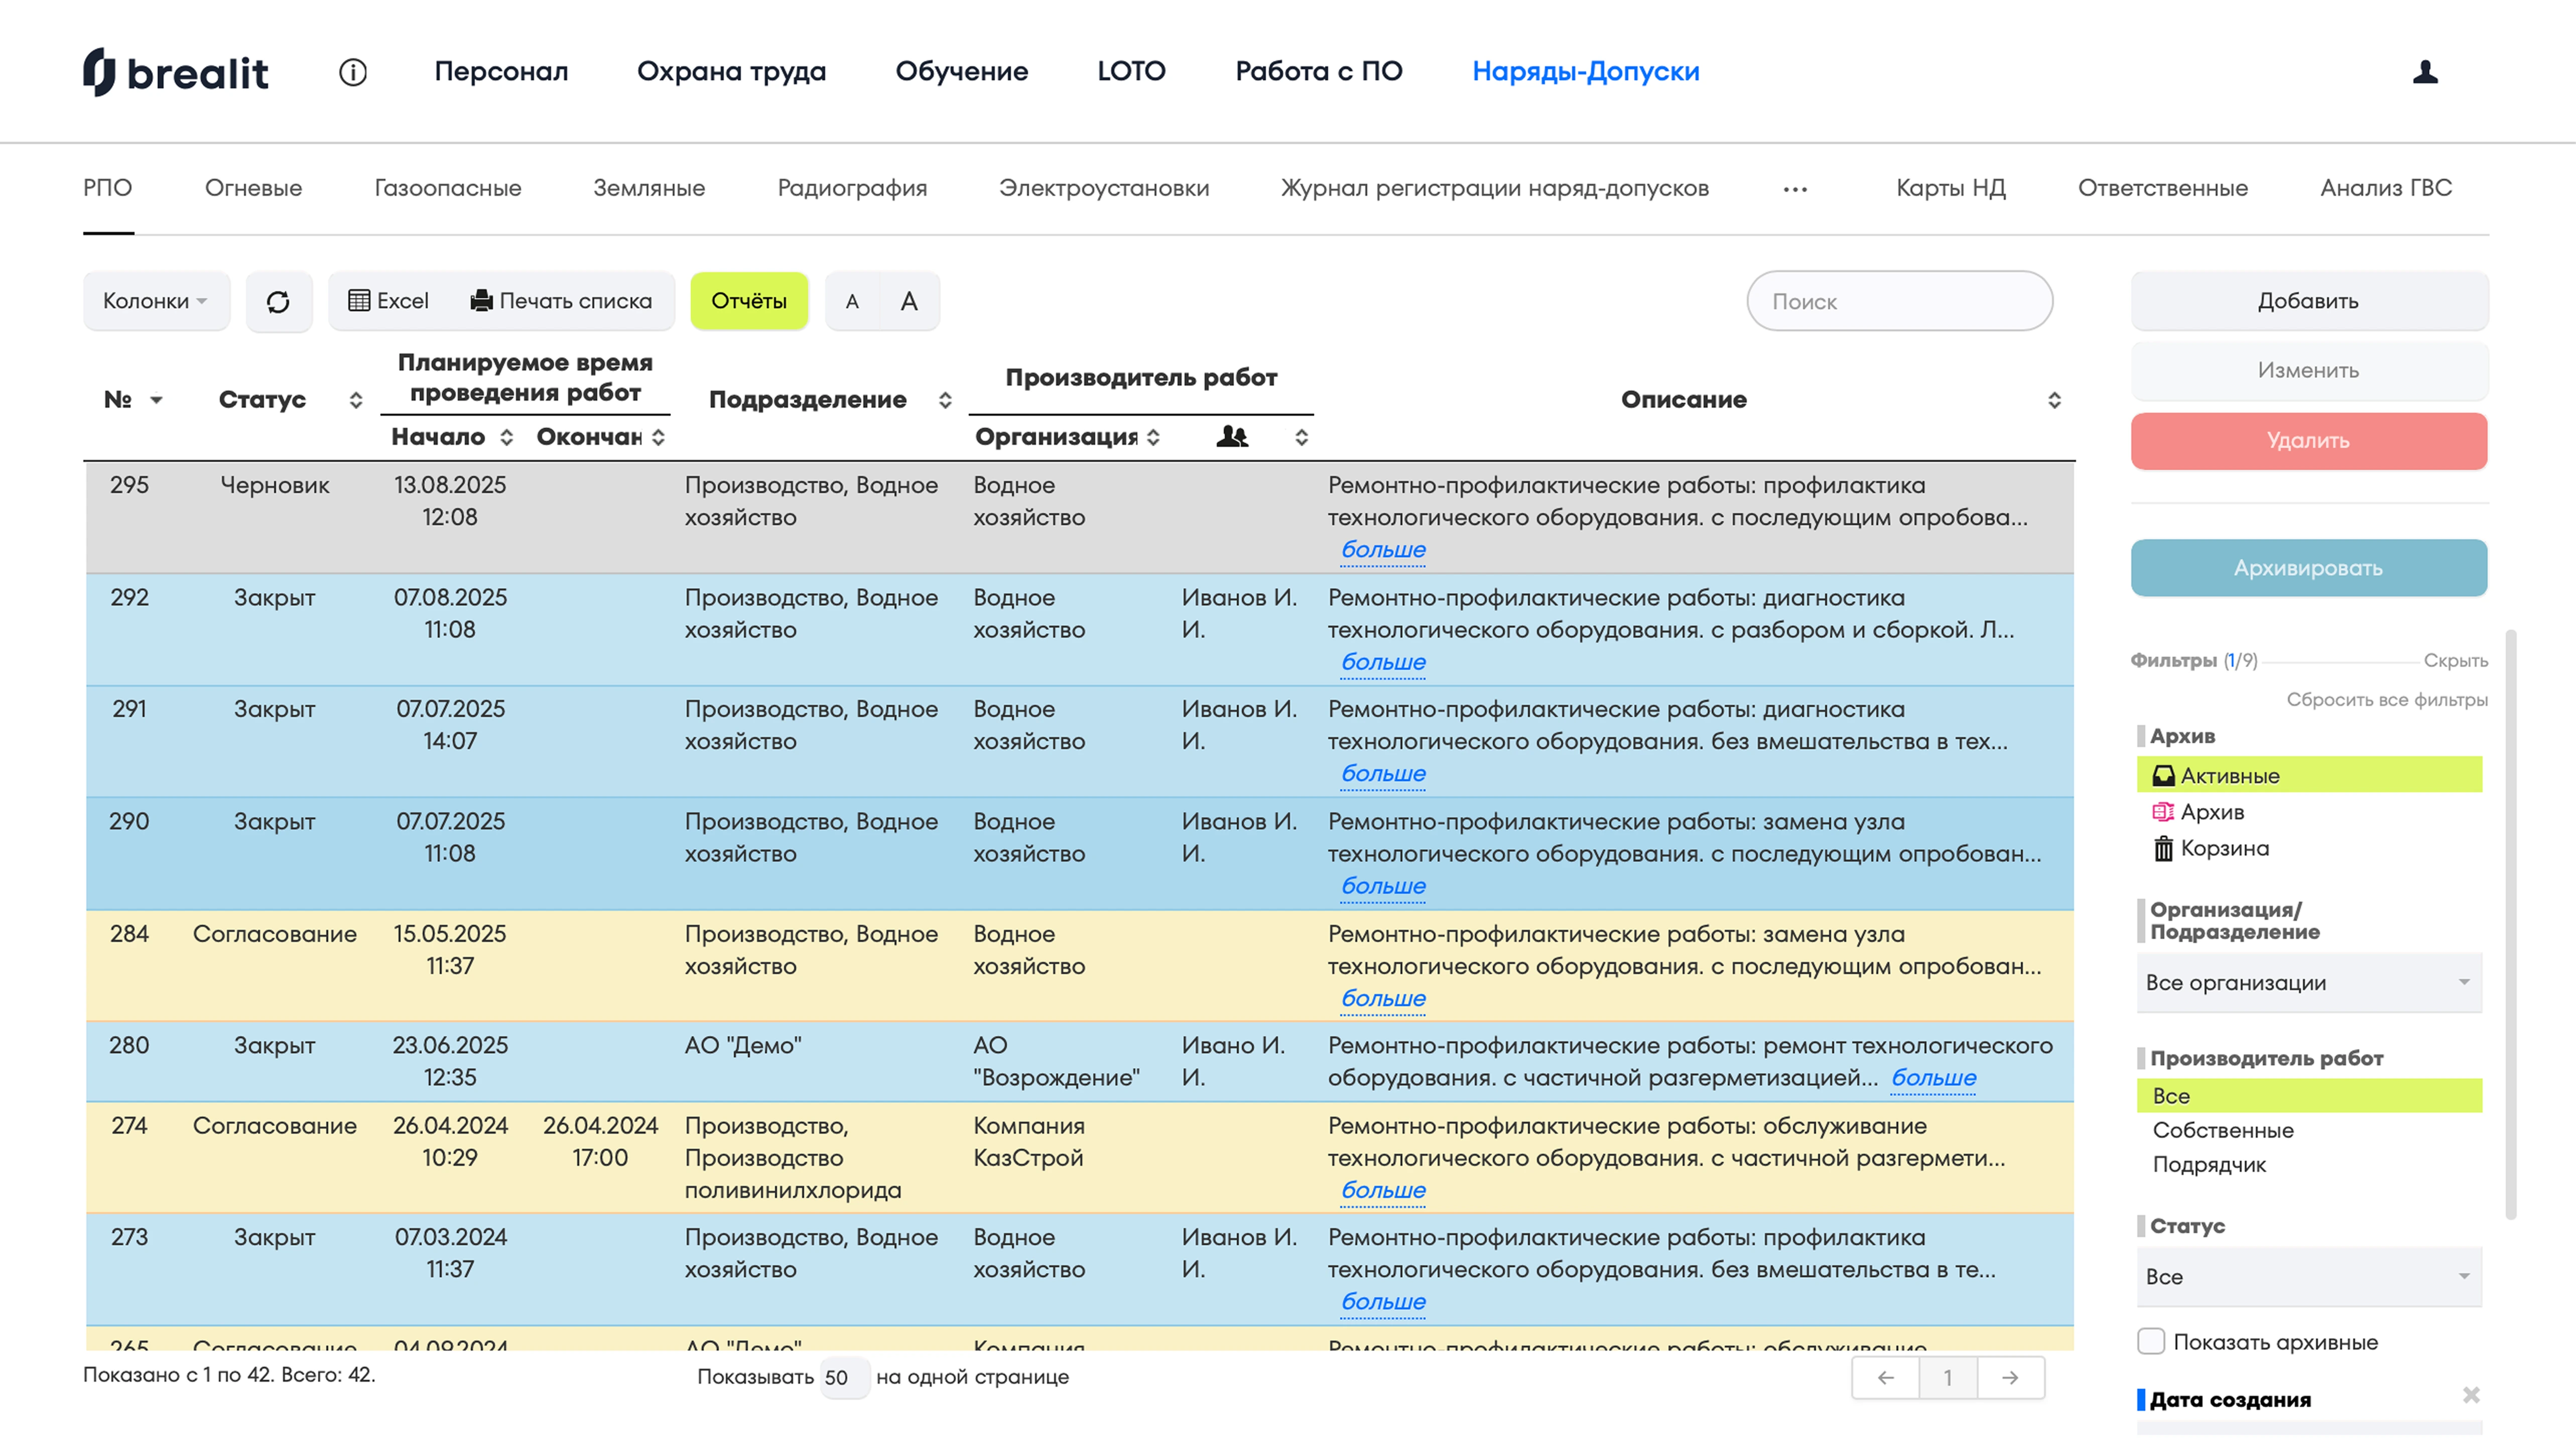Sort by the people icon column
This screenshot has width=2576, height=1448.
1232,436
